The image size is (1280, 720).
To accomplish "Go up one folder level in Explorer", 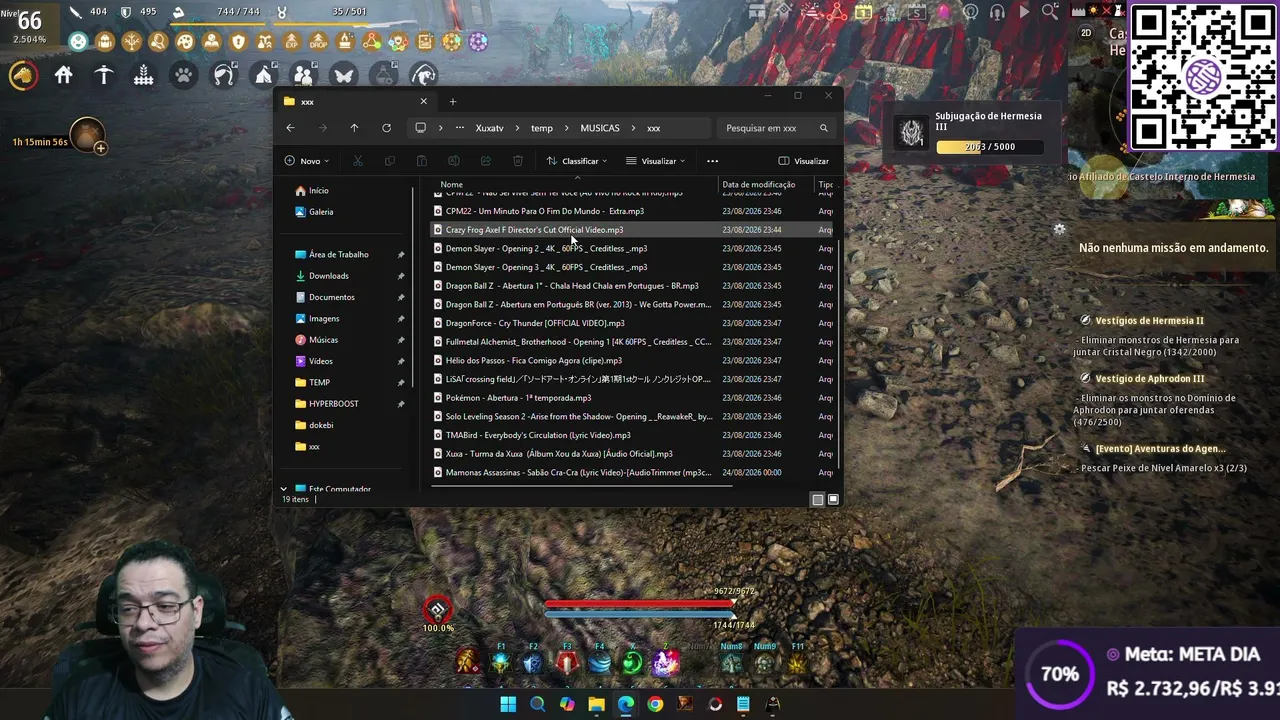I will coord(354,128).
